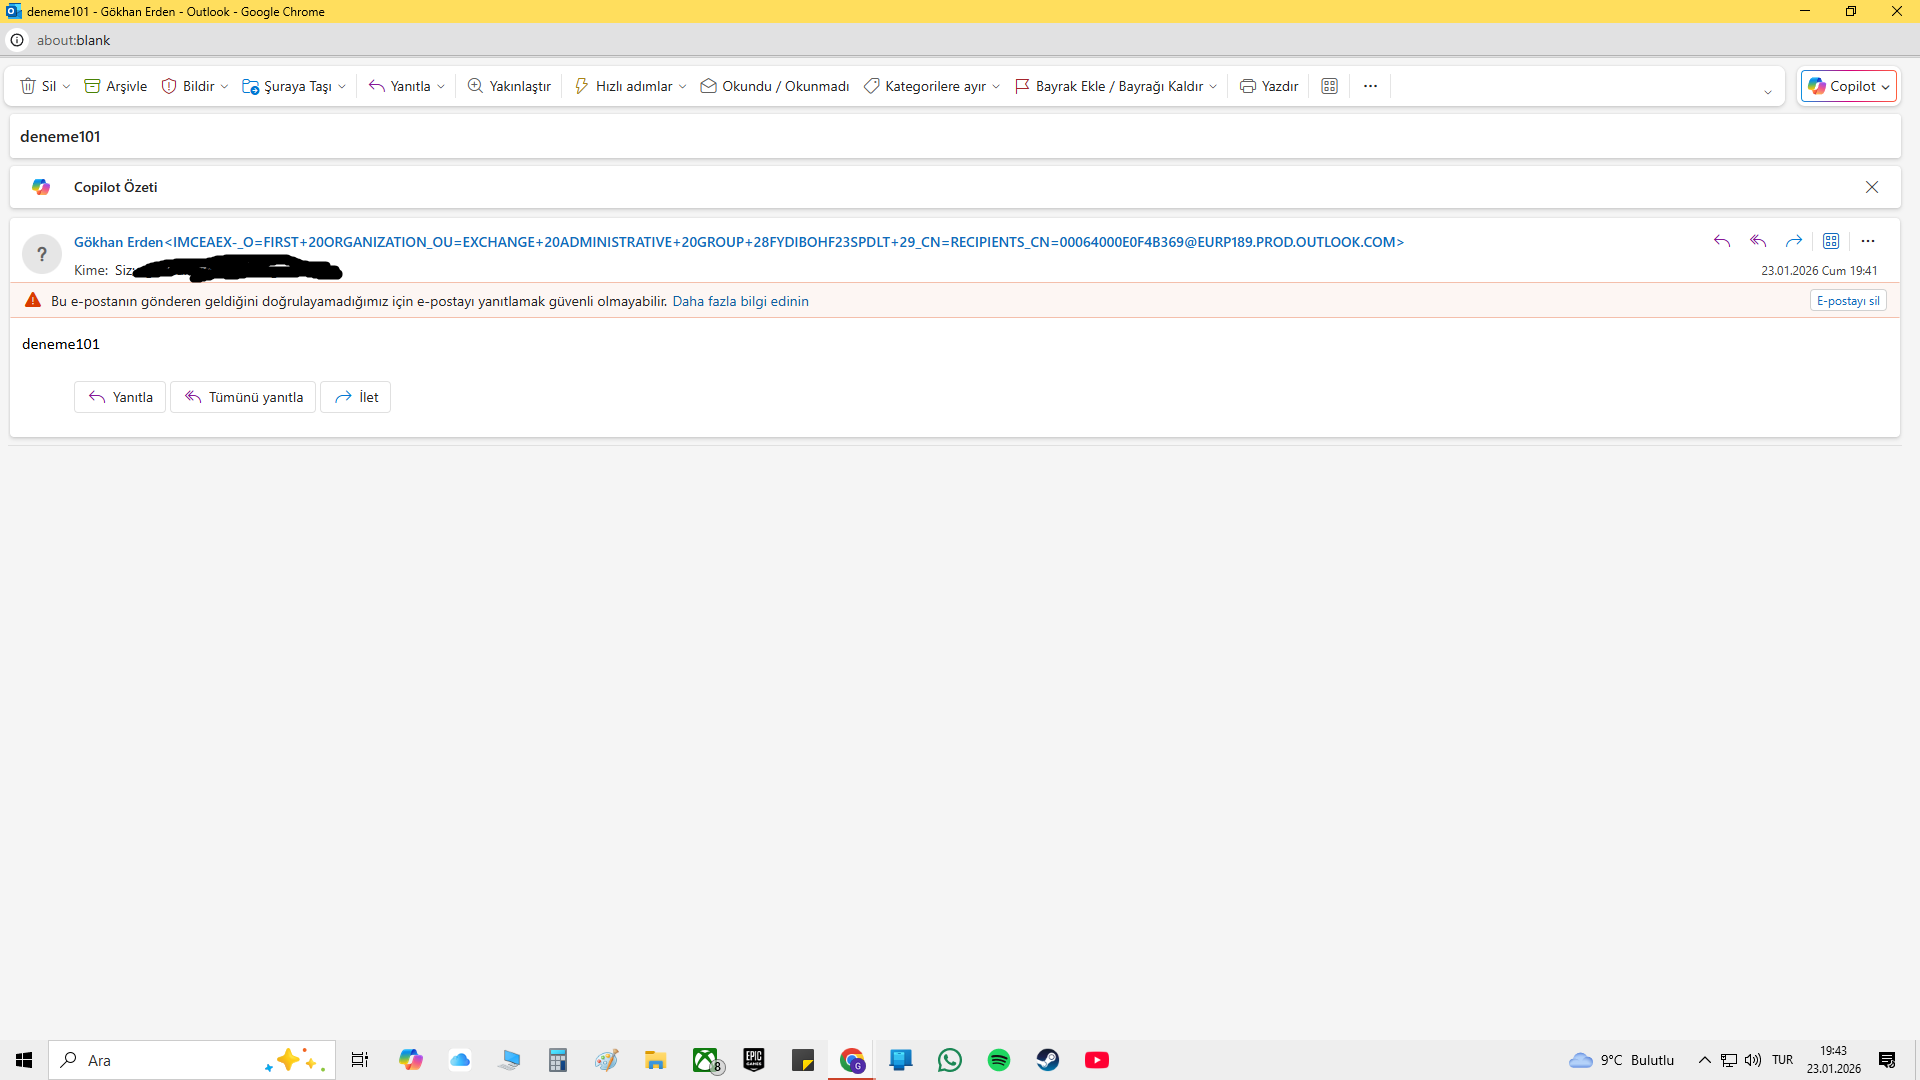Image resolution: width=1920 pixels, height=1080 pixels.
Task: Close the Copilot Özeti summary panel
Action: pyautogui.click(x=1872, y=187)
